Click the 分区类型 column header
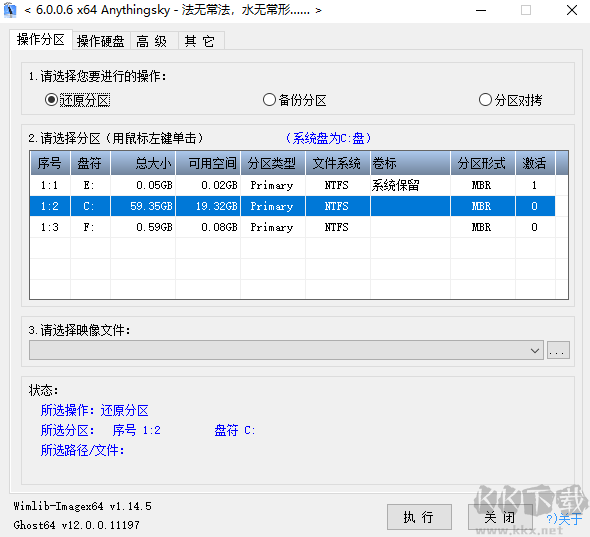 (273, 163)
